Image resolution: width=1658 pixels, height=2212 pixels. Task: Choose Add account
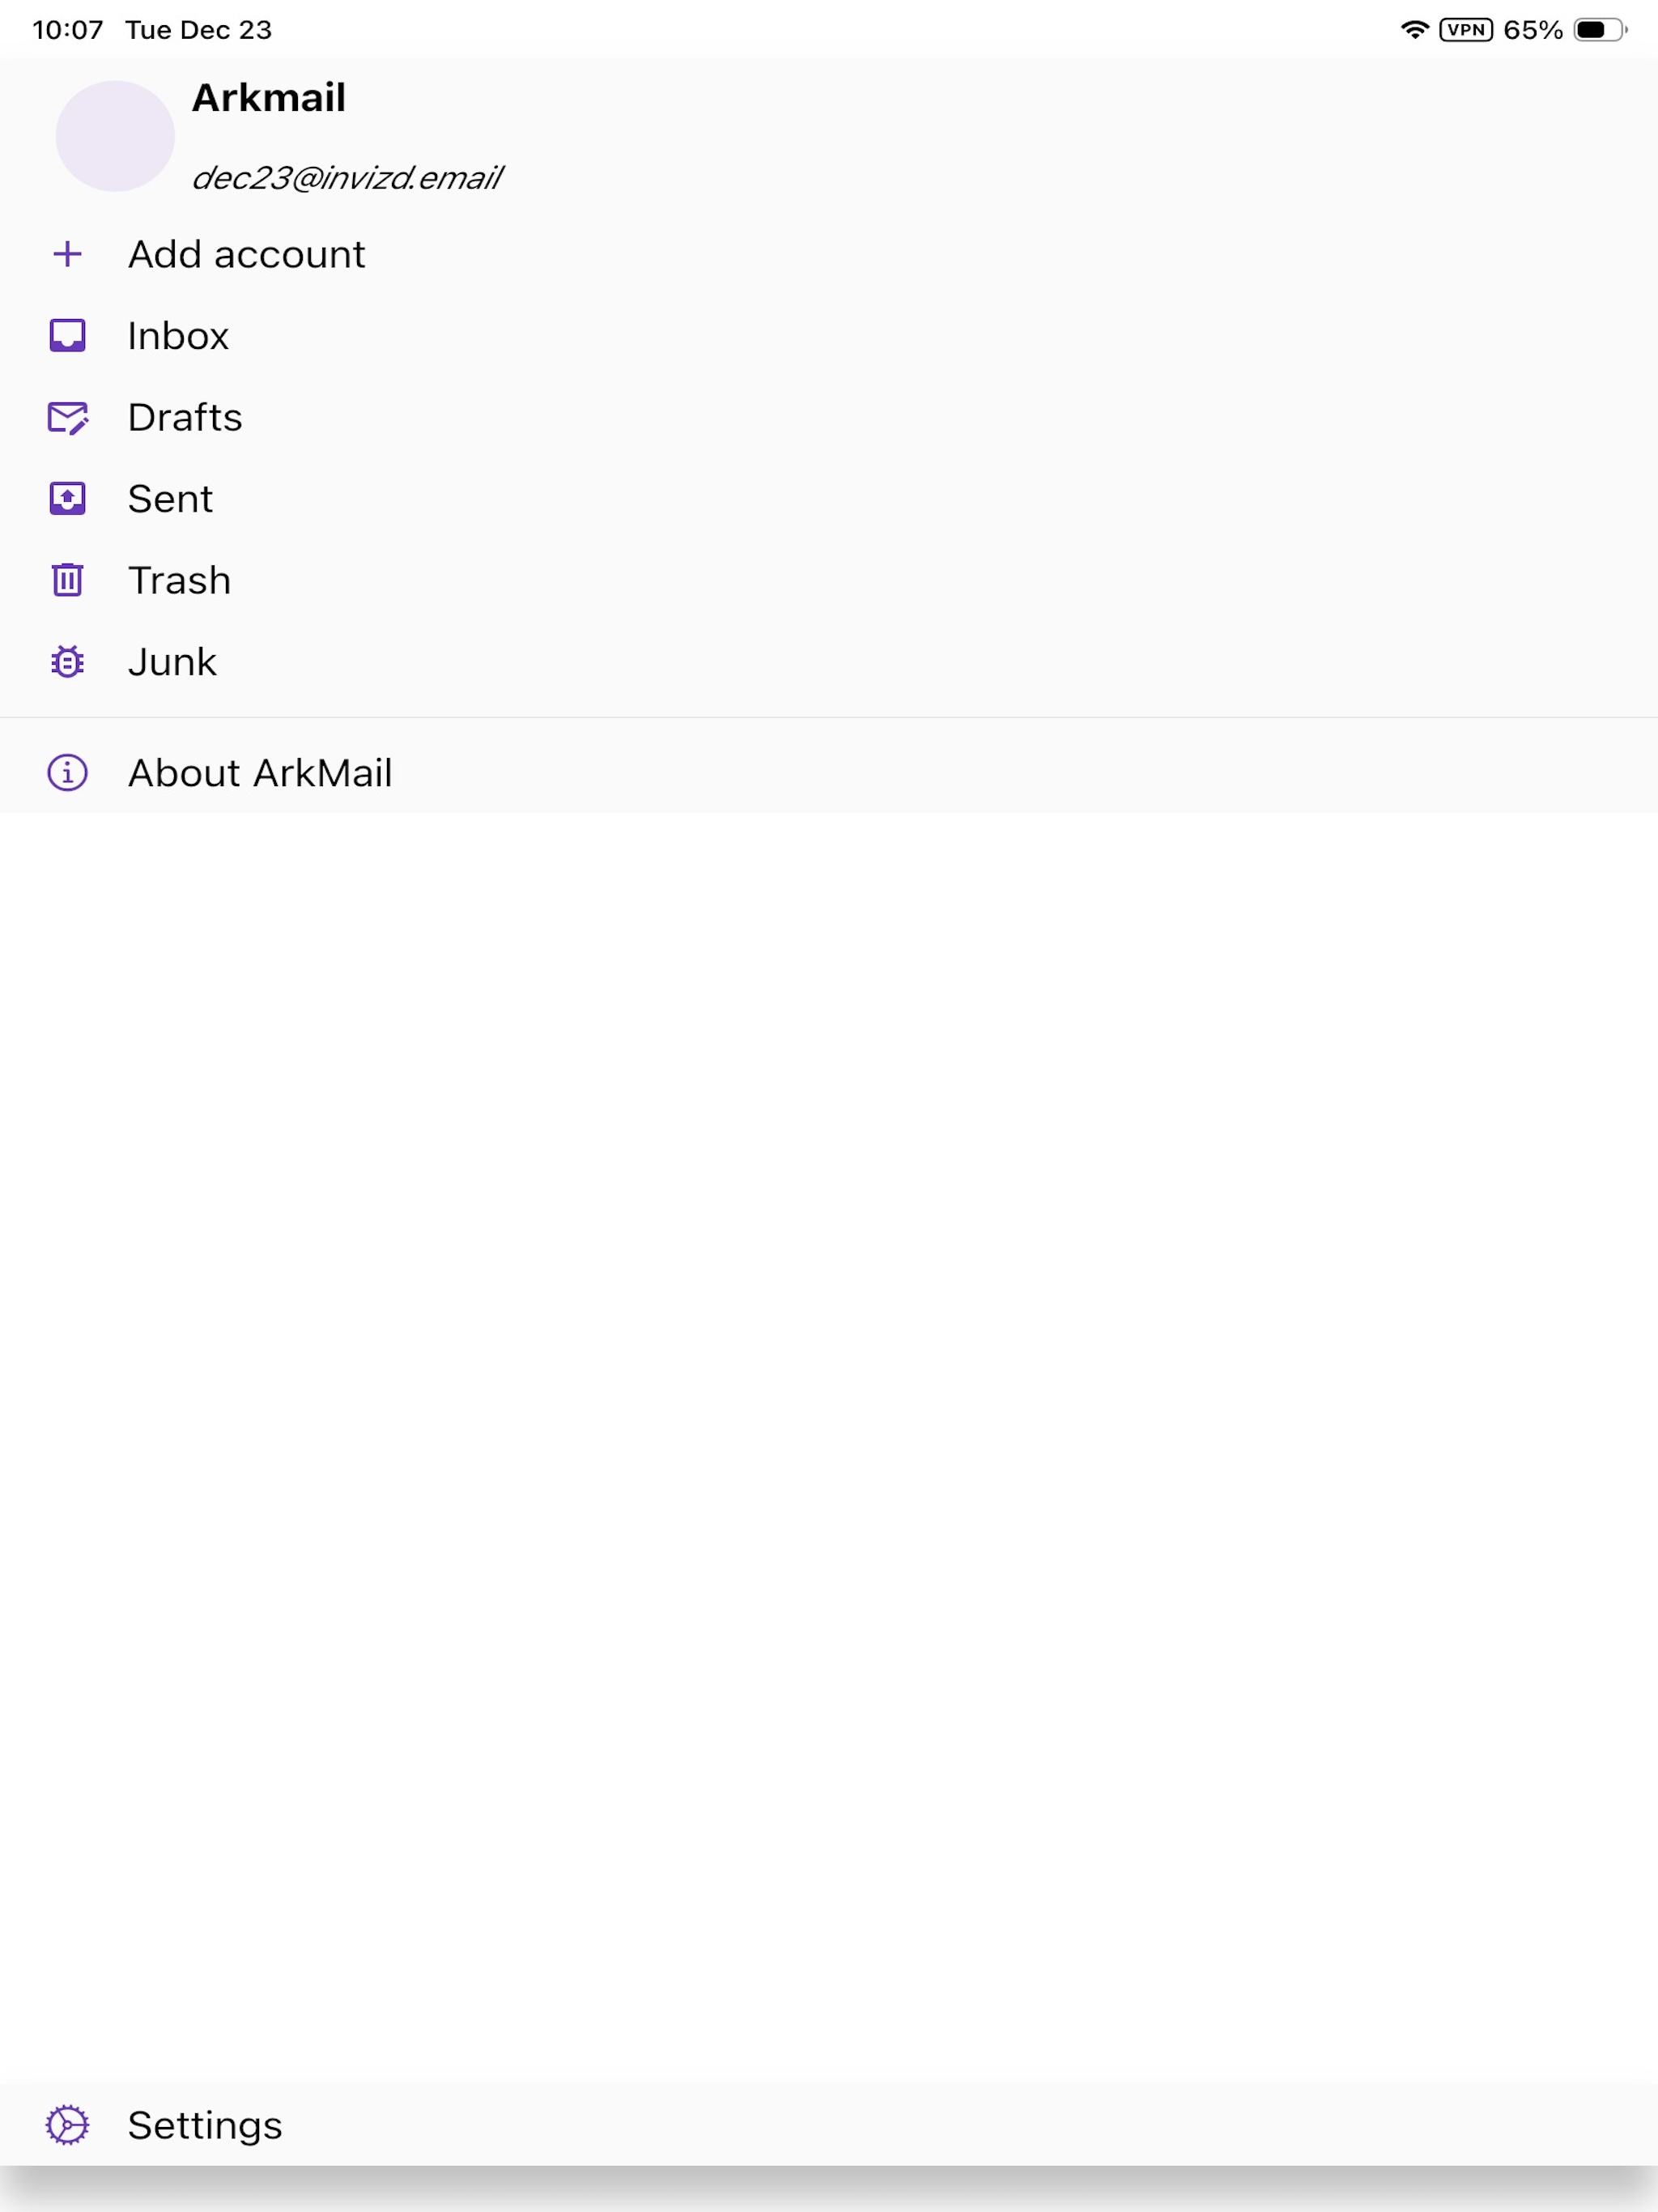829,254
